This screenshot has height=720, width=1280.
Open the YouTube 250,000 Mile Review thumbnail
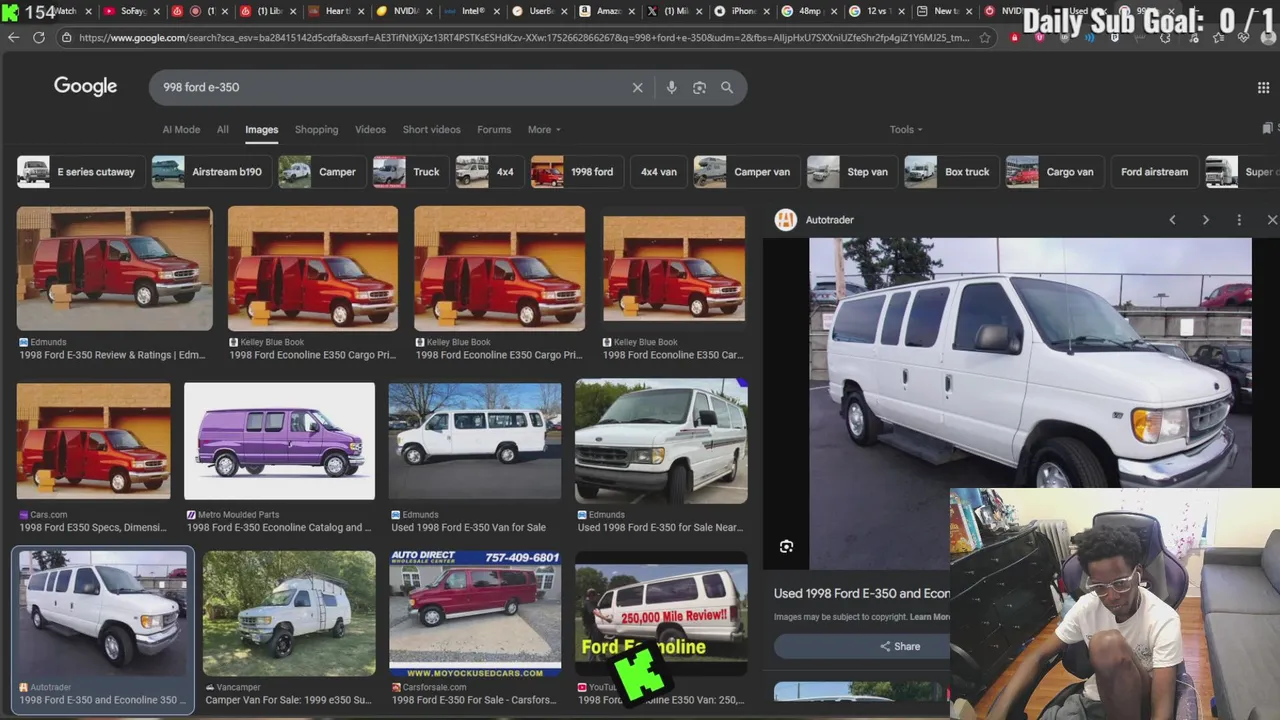coord(661,613)
